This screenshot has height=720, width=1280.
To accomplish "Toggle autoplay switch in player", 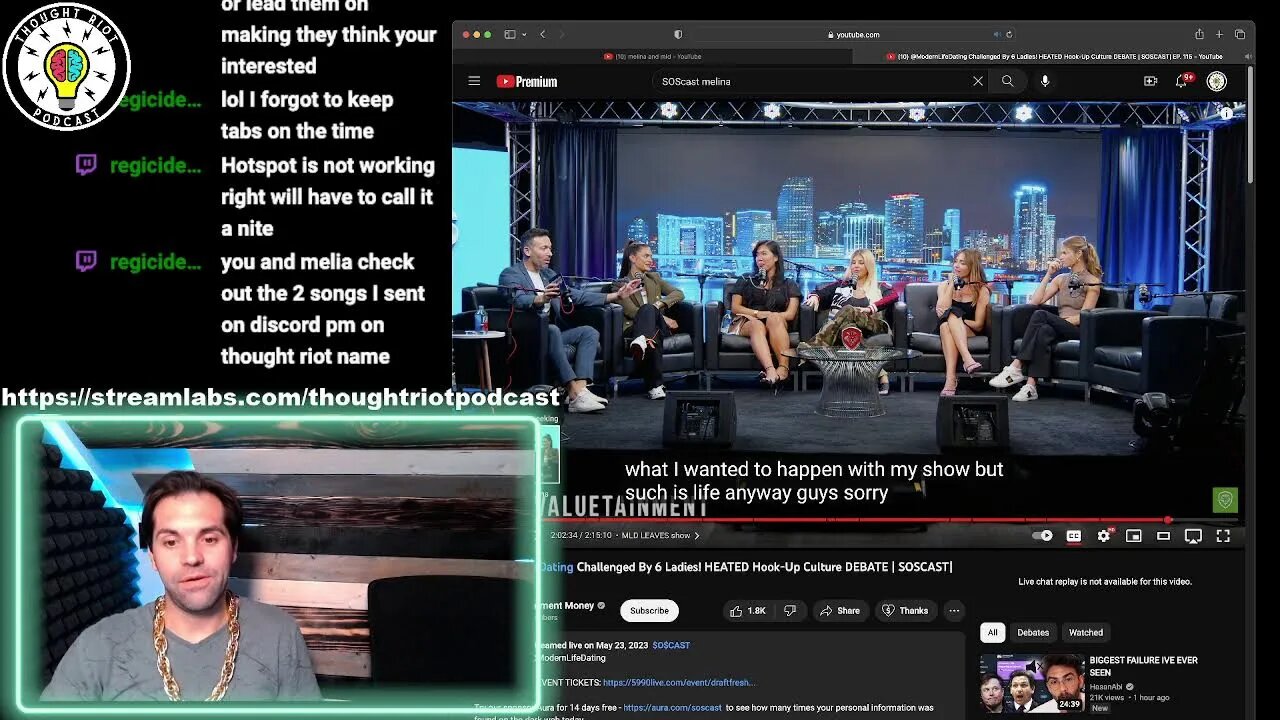I will tap(1043, 536).
